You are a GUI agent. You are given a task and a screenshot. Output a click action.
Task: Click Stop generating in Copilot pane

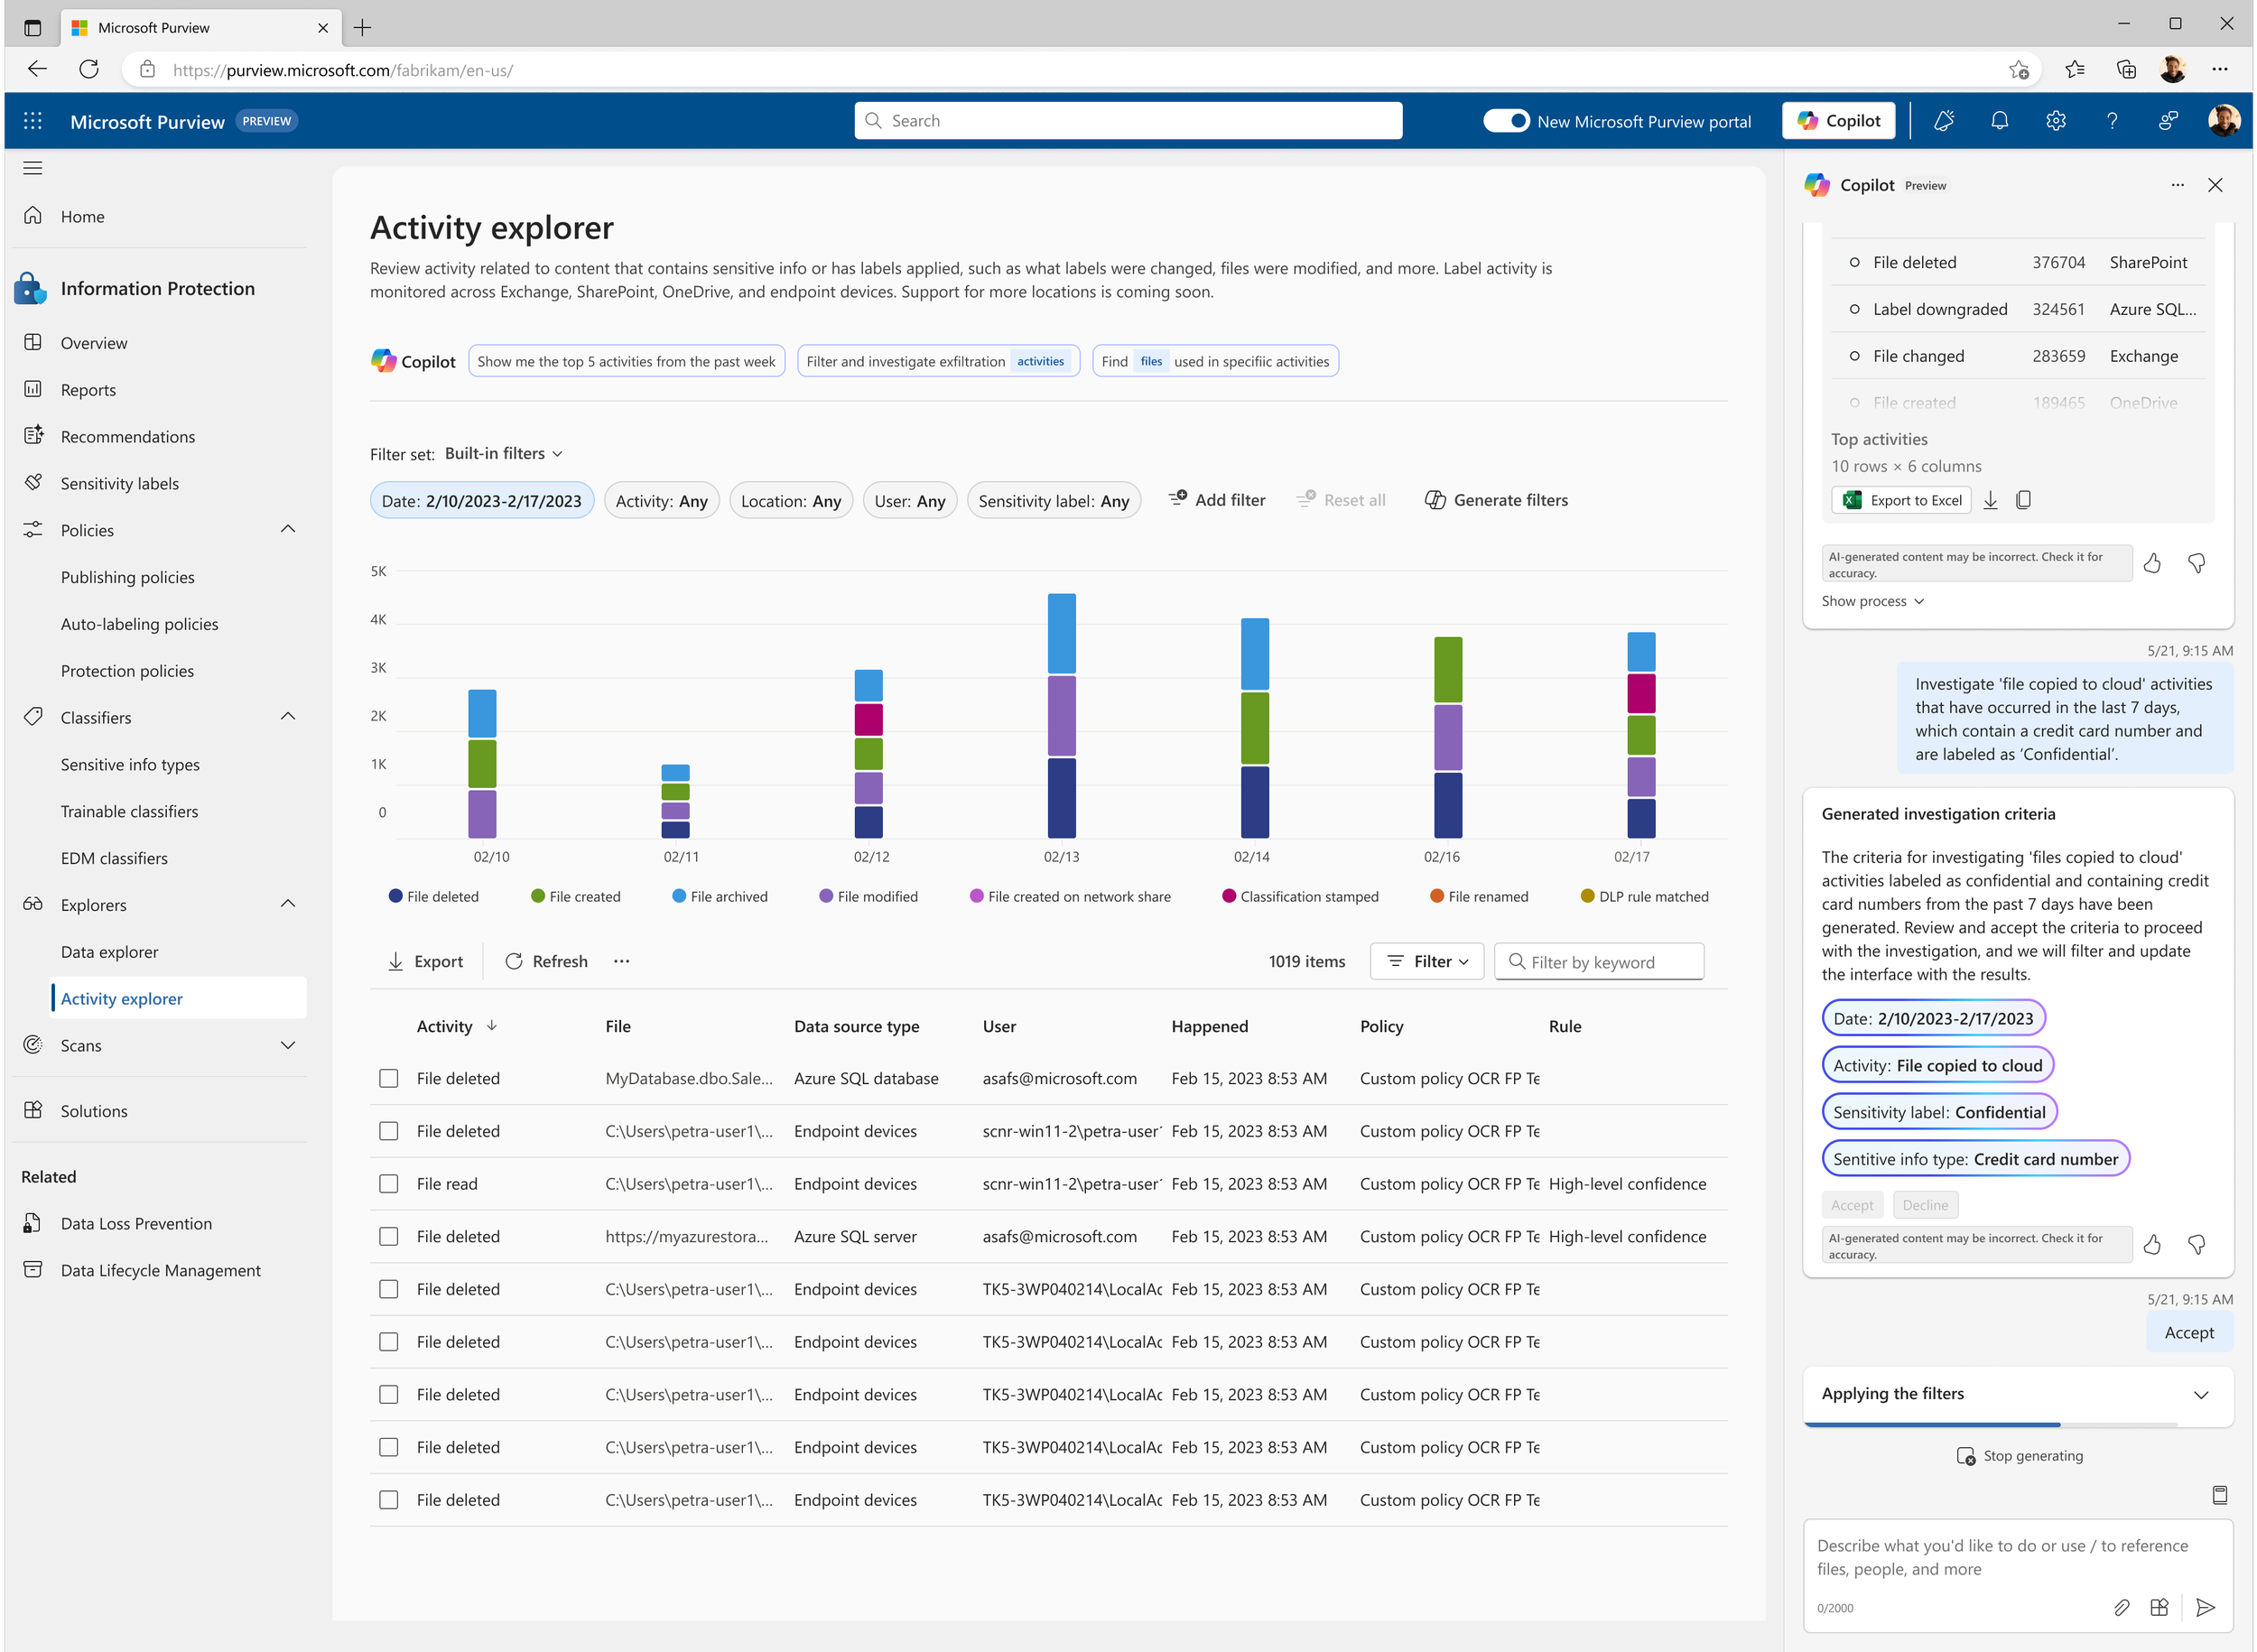pos(2020,1456)
